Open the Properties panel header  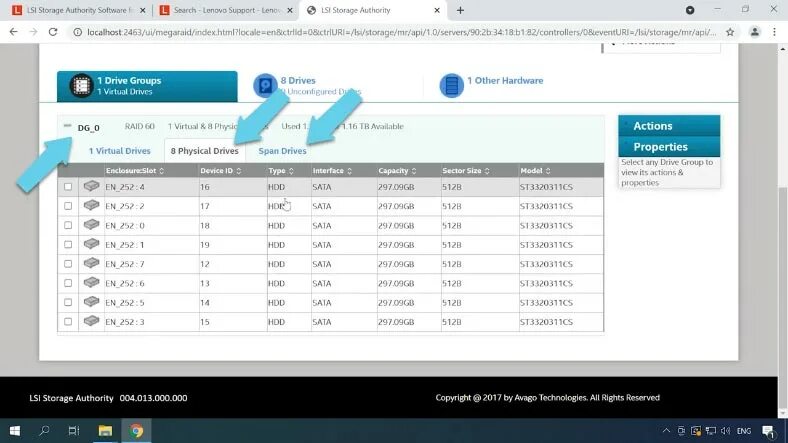669,147
